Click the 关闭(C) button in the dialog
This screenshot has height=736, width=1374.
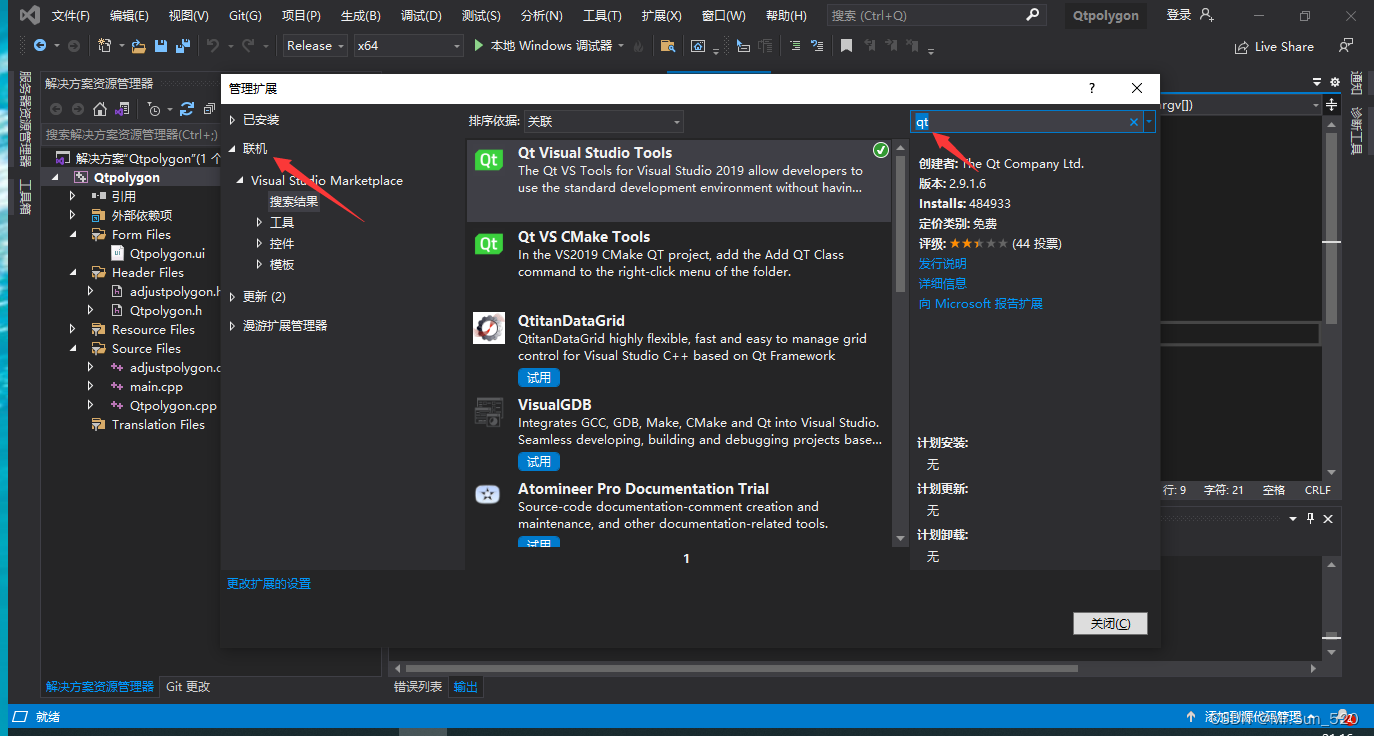point(1110,623)
